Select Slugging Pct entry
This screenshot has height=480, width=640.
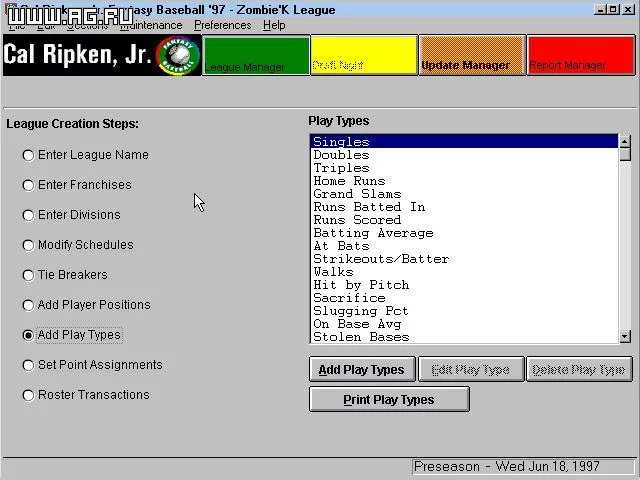tap(464, 311)
